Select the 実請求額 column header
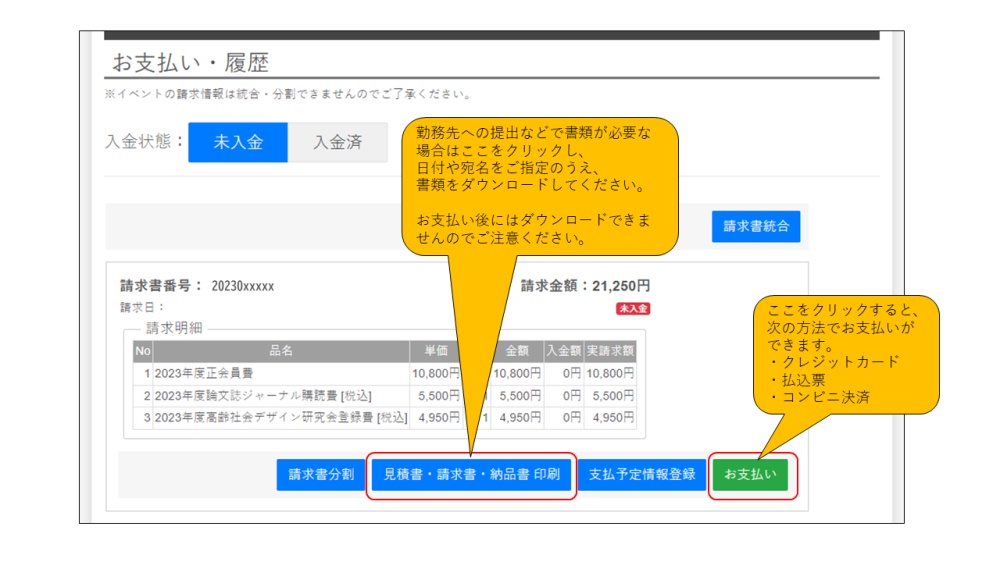The image size is (1000, 562). tap(610, 351)
